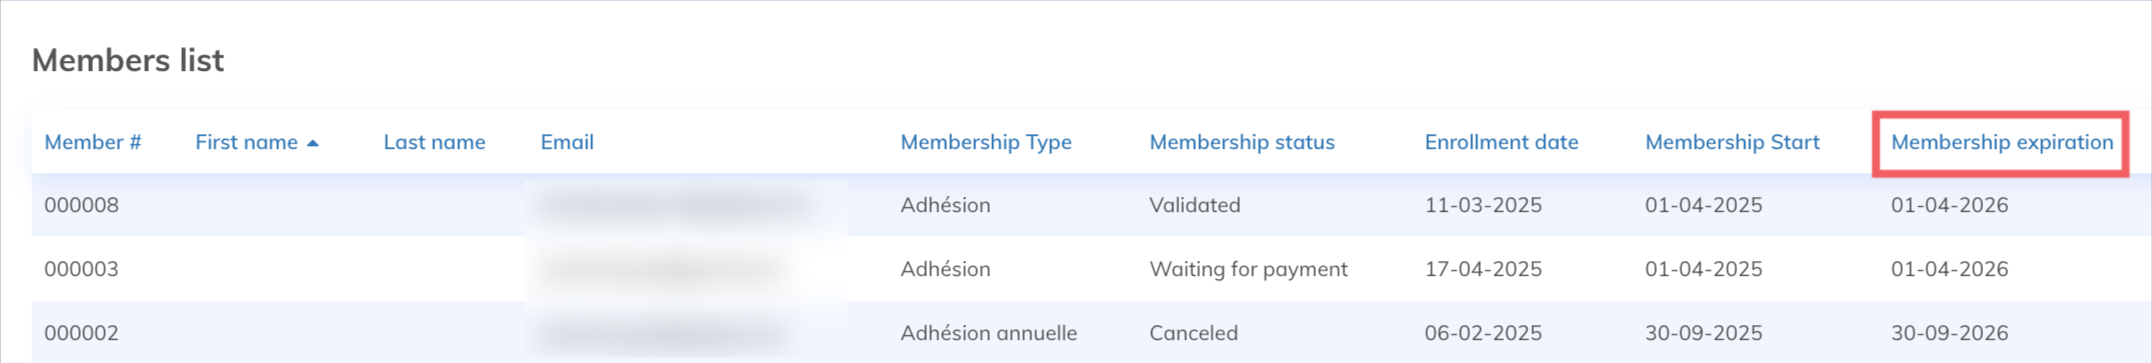Sort by Member # column header
2152x363 pixels.
(x=93, y=142)
